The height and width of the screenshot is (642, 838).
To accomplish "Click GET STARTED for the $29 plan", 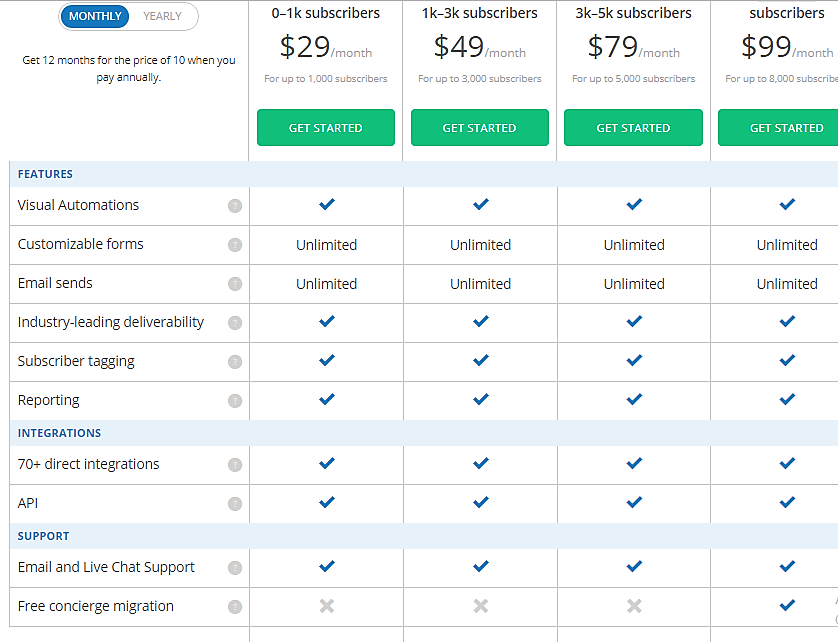I will pyautogui.click(x=325, y=128).
